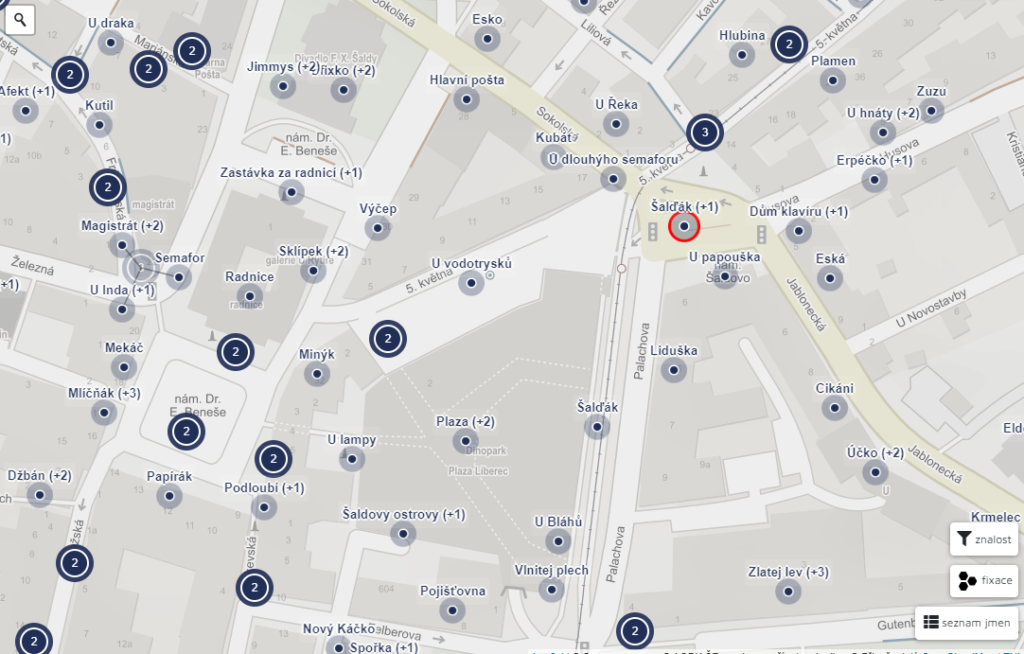Click the U Řeka marker
The height and width of the screenshot is (654, 1024).
[616, 123]
